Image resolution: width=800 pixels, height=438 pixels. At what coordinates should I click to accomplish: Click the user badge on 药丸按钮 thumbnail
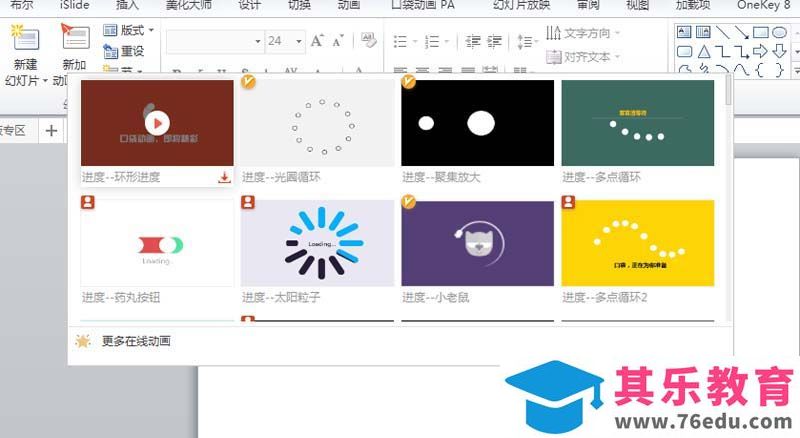point(88,202)
